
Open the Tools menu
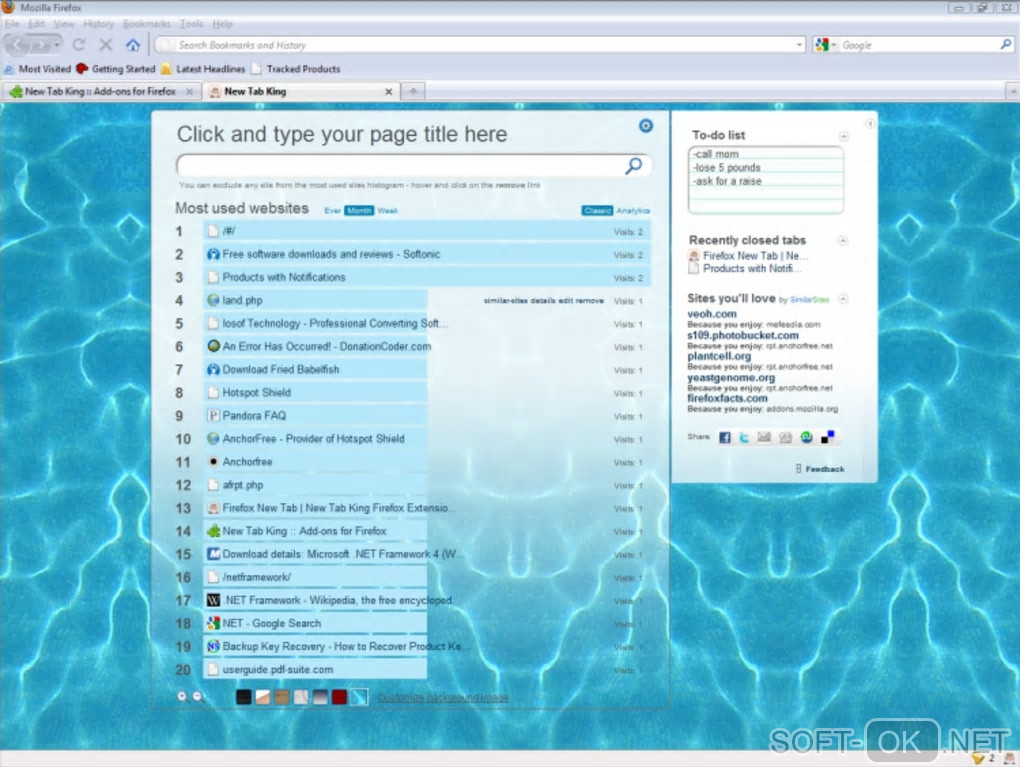click(191, 24)
